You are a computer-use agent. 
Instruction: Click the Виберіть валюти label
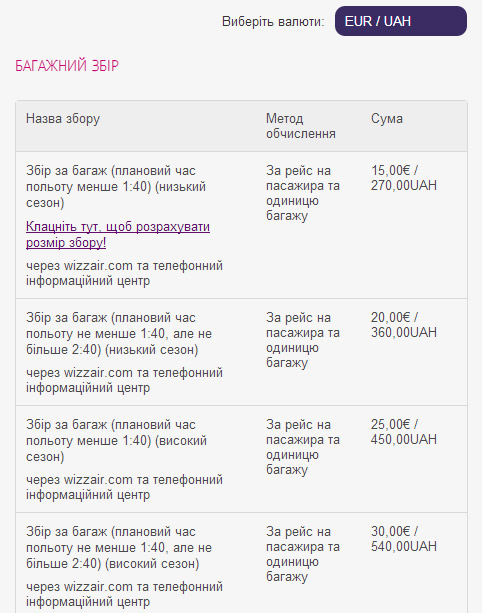pyautogui.click(x=273, y=22)
